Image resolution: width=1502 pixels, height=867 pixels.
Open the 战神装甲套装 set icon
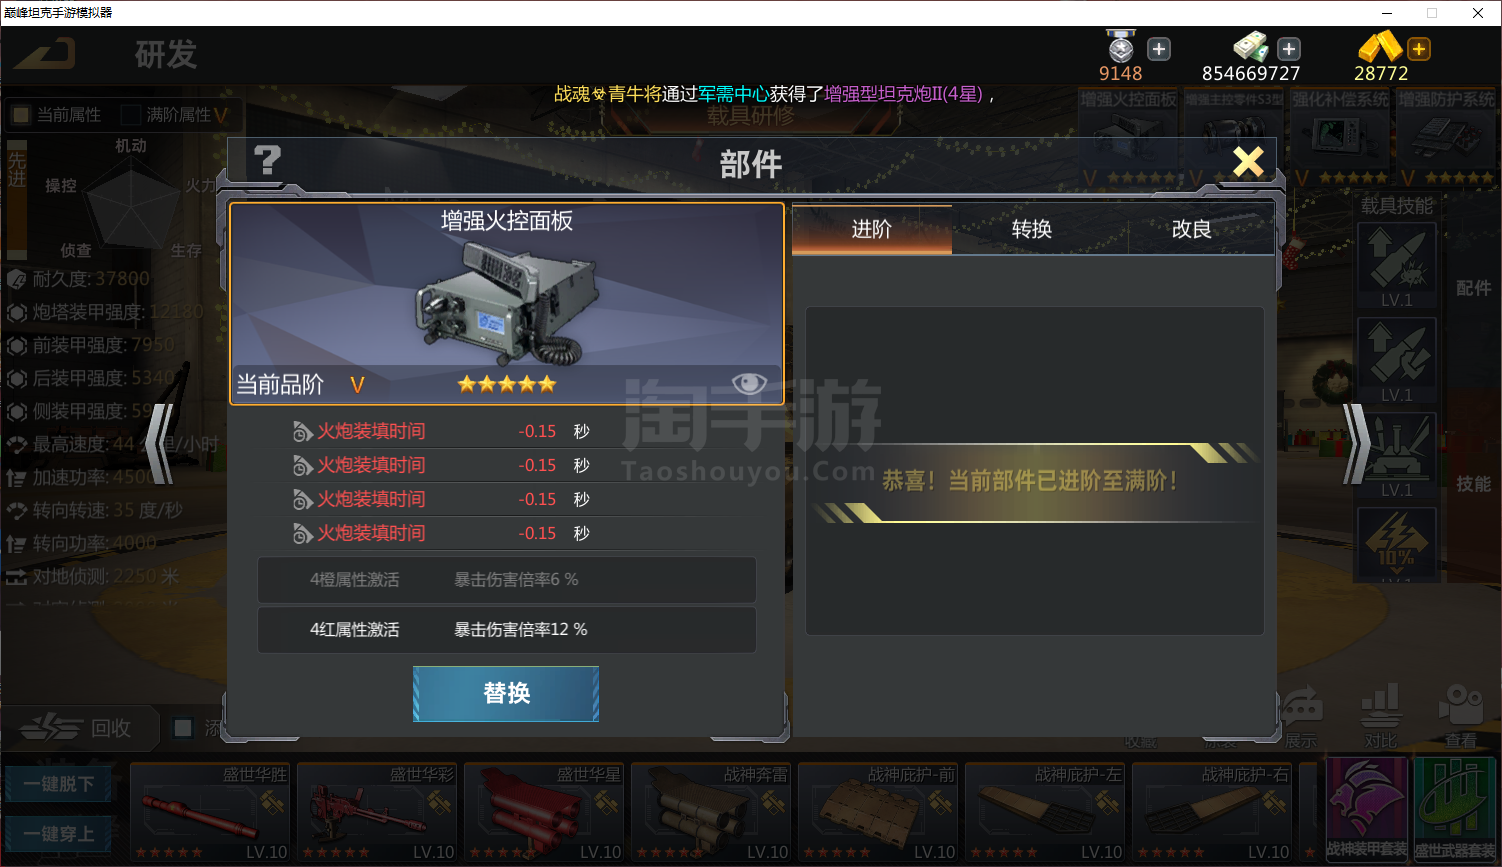[x=1367, y=809]
